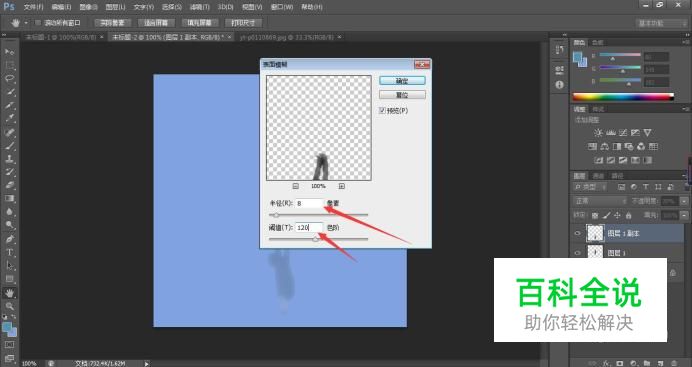
Task: Open the Color panel flyout menu
Action: tap(685, 42)
